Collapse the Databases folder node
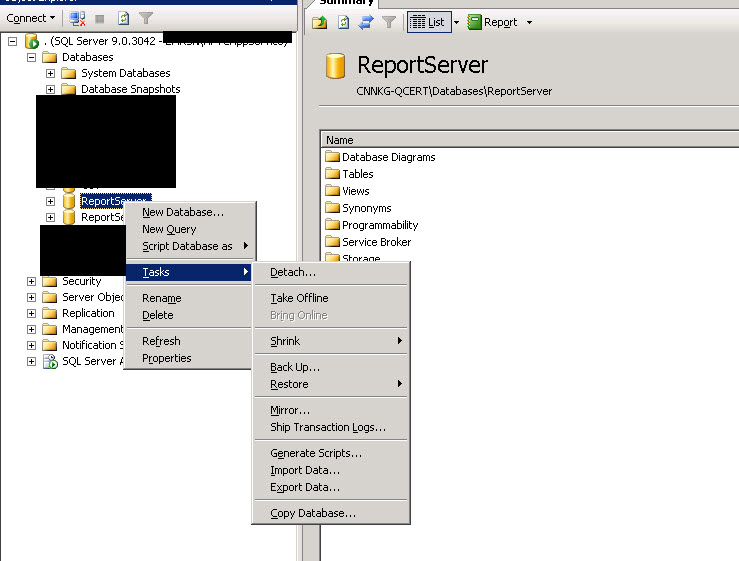This screenshot has width=739, height=561. coord(32,58)
